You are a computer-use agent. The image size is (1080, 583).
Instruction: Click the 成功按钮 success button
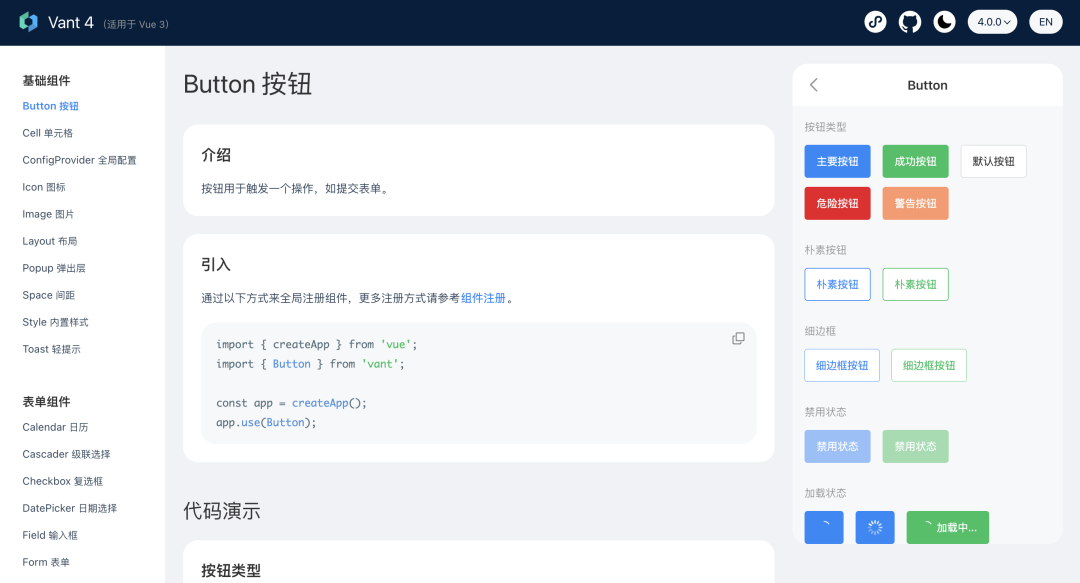(x=915, y=161)
